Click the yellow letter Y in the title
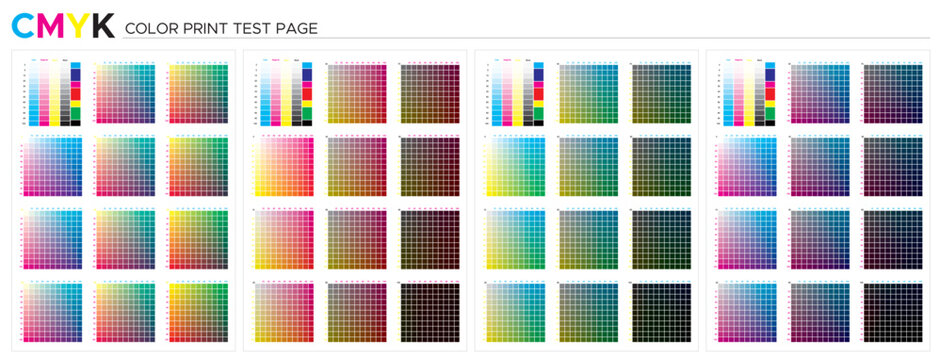The width and height of the screenshot is (942, 360). pos(77,26)
